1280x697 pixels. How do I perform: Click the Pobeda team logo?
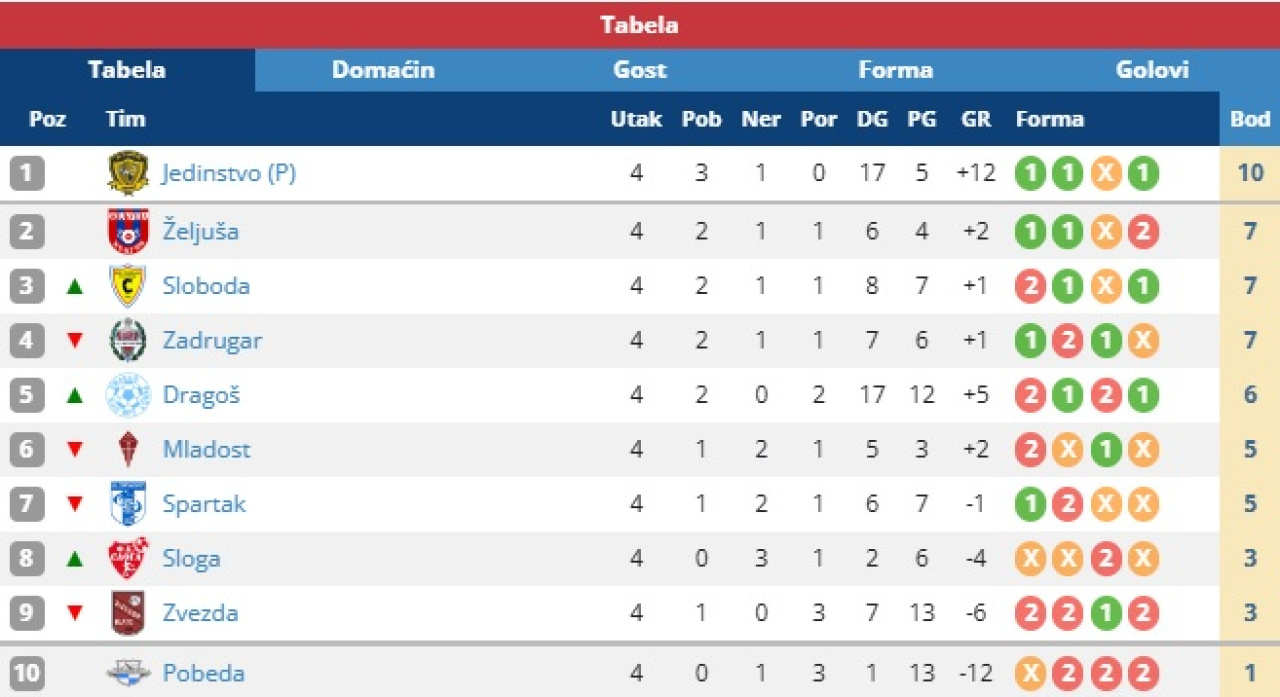tap(128, 673)
